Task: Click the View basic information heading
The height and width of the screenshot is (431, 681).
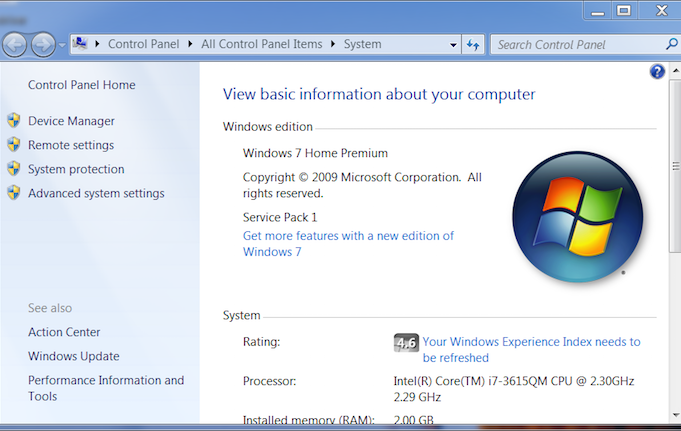Action: click(x=379, y=94)
